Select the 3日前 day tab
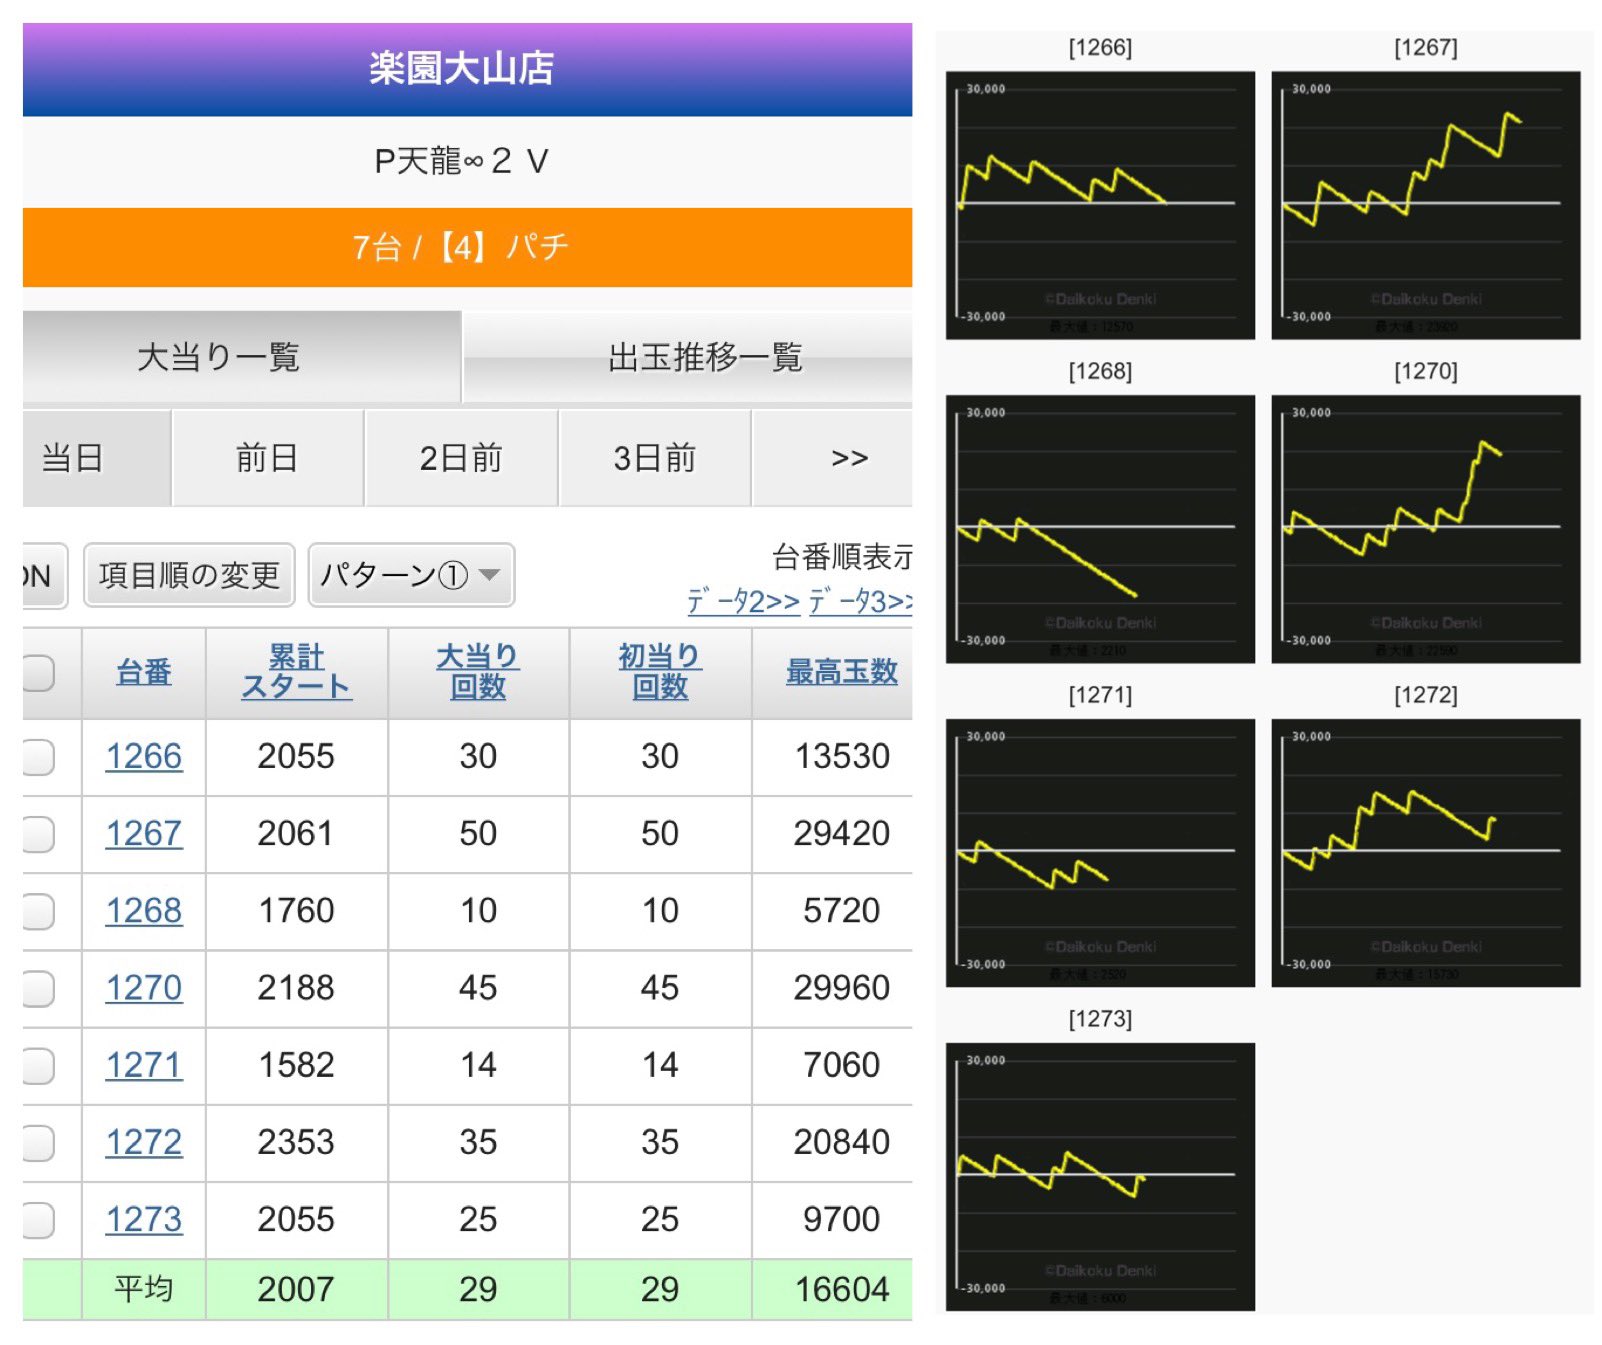Image resolution: width=1602 pixels, height=1345 pixels. (655, 458)
